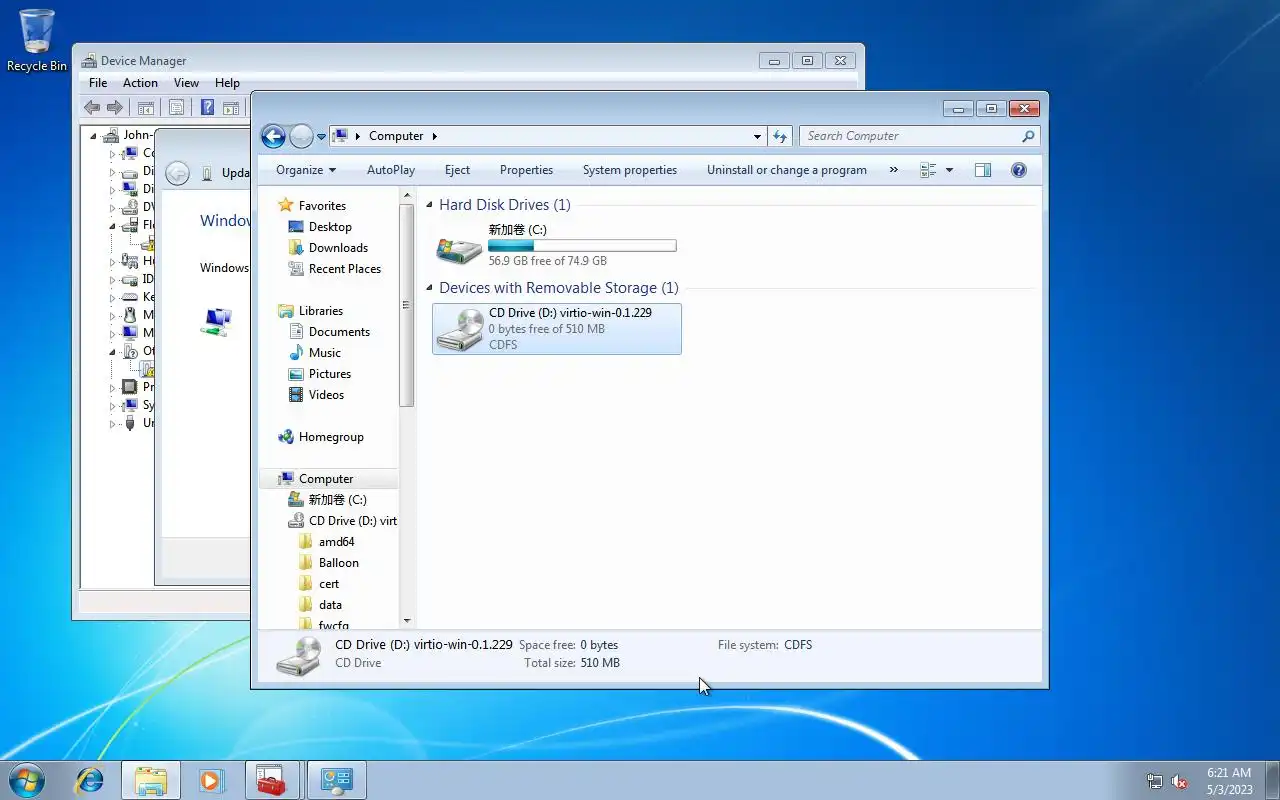Screen dimensions: 1280x800
Task: Switch to Device Manager toolbox taskbar button
Action: tap(272, 780)
